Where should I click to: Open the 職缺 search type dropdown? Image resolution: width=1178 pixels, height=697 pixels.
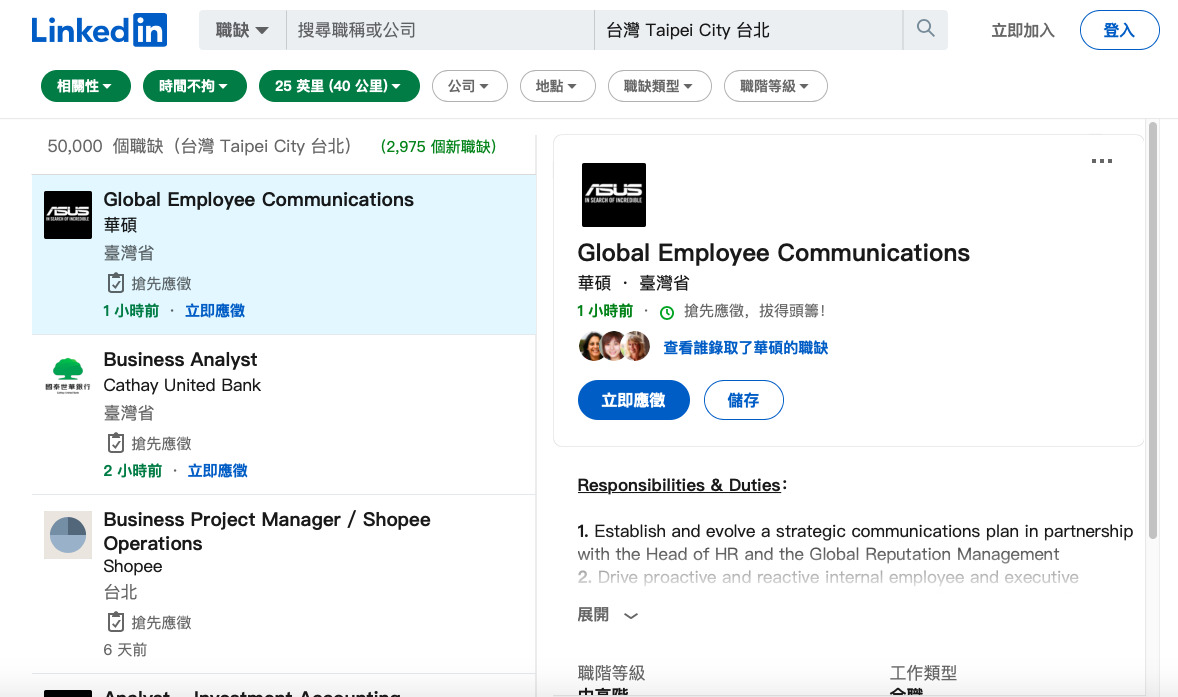(242, 30)
